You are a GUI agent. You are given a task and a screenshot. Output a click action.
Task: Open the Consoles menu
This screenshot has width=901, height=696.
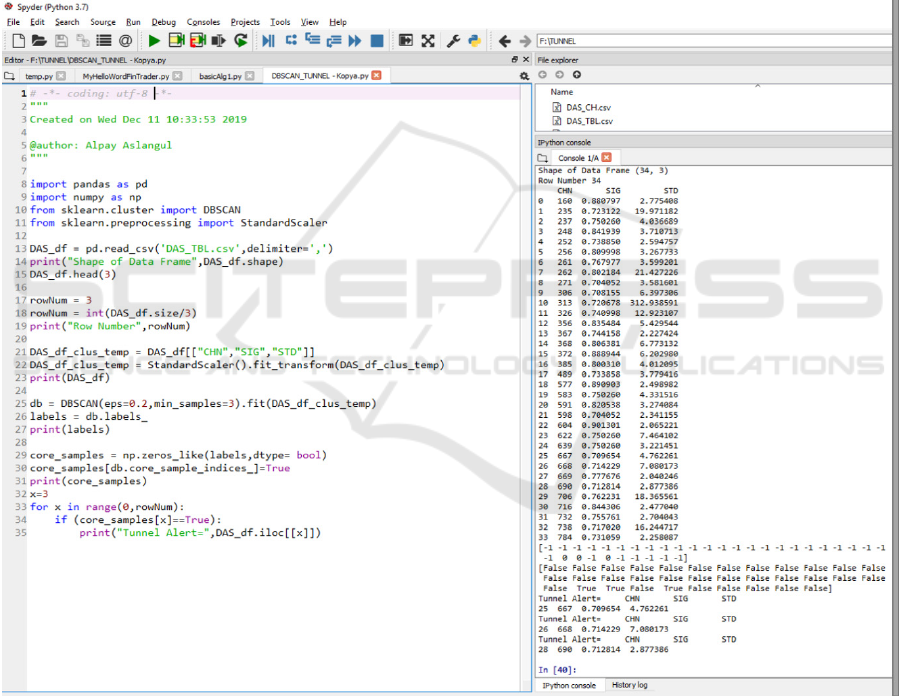[203, 22]
